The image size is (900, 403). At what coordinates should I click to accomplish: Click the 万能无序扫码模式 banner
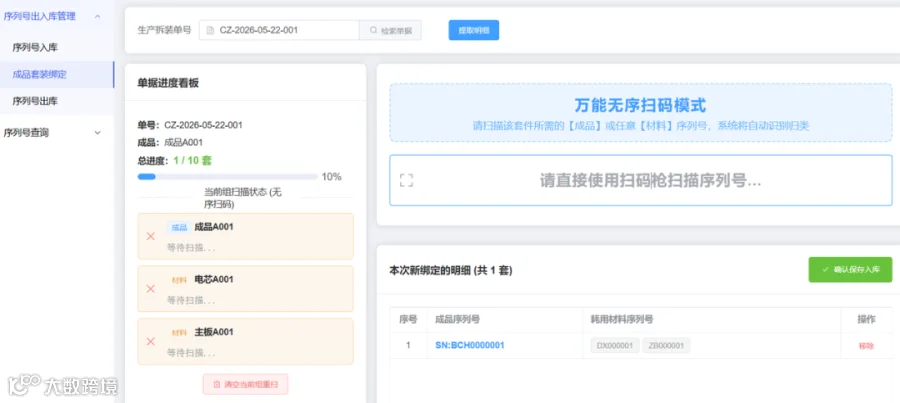tap(641, 113)
